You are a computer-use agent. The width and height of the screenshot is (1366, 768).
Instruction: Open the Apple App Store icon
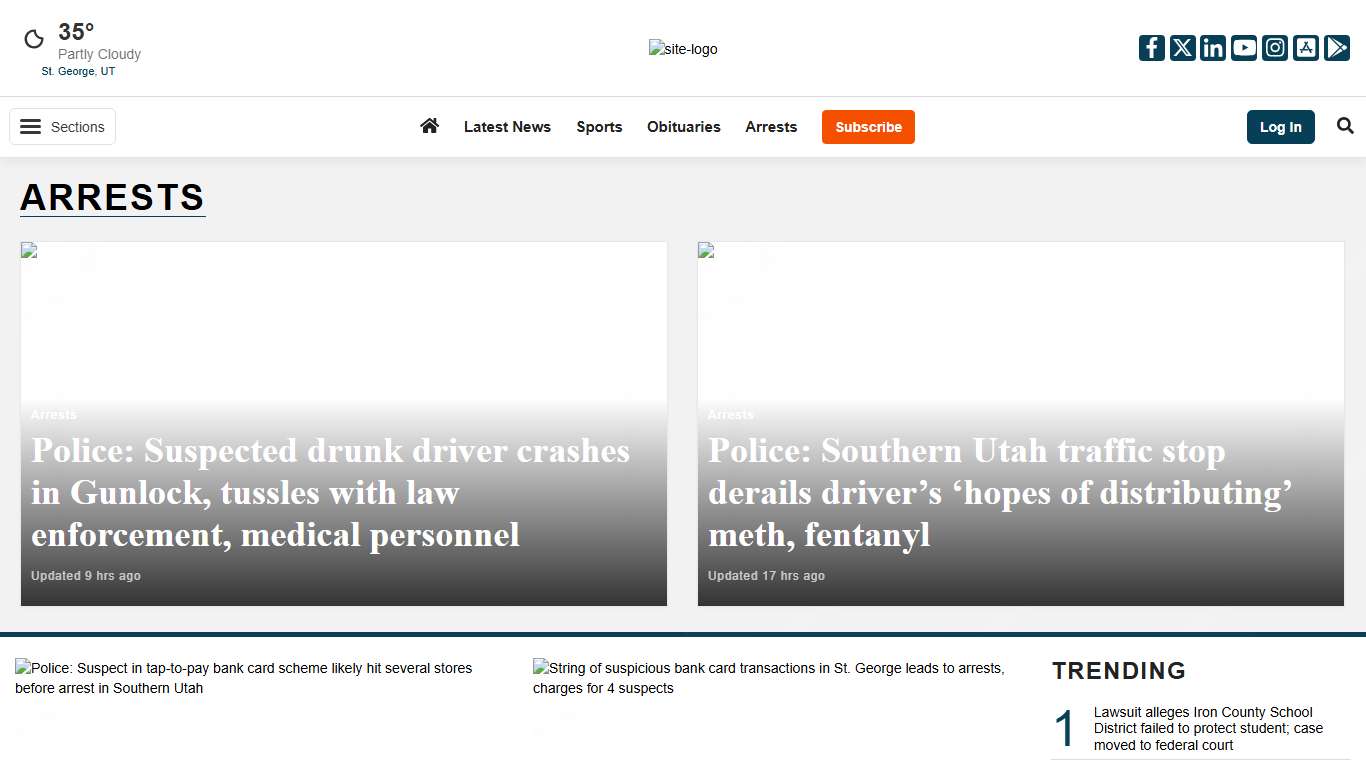[1306, 48]
